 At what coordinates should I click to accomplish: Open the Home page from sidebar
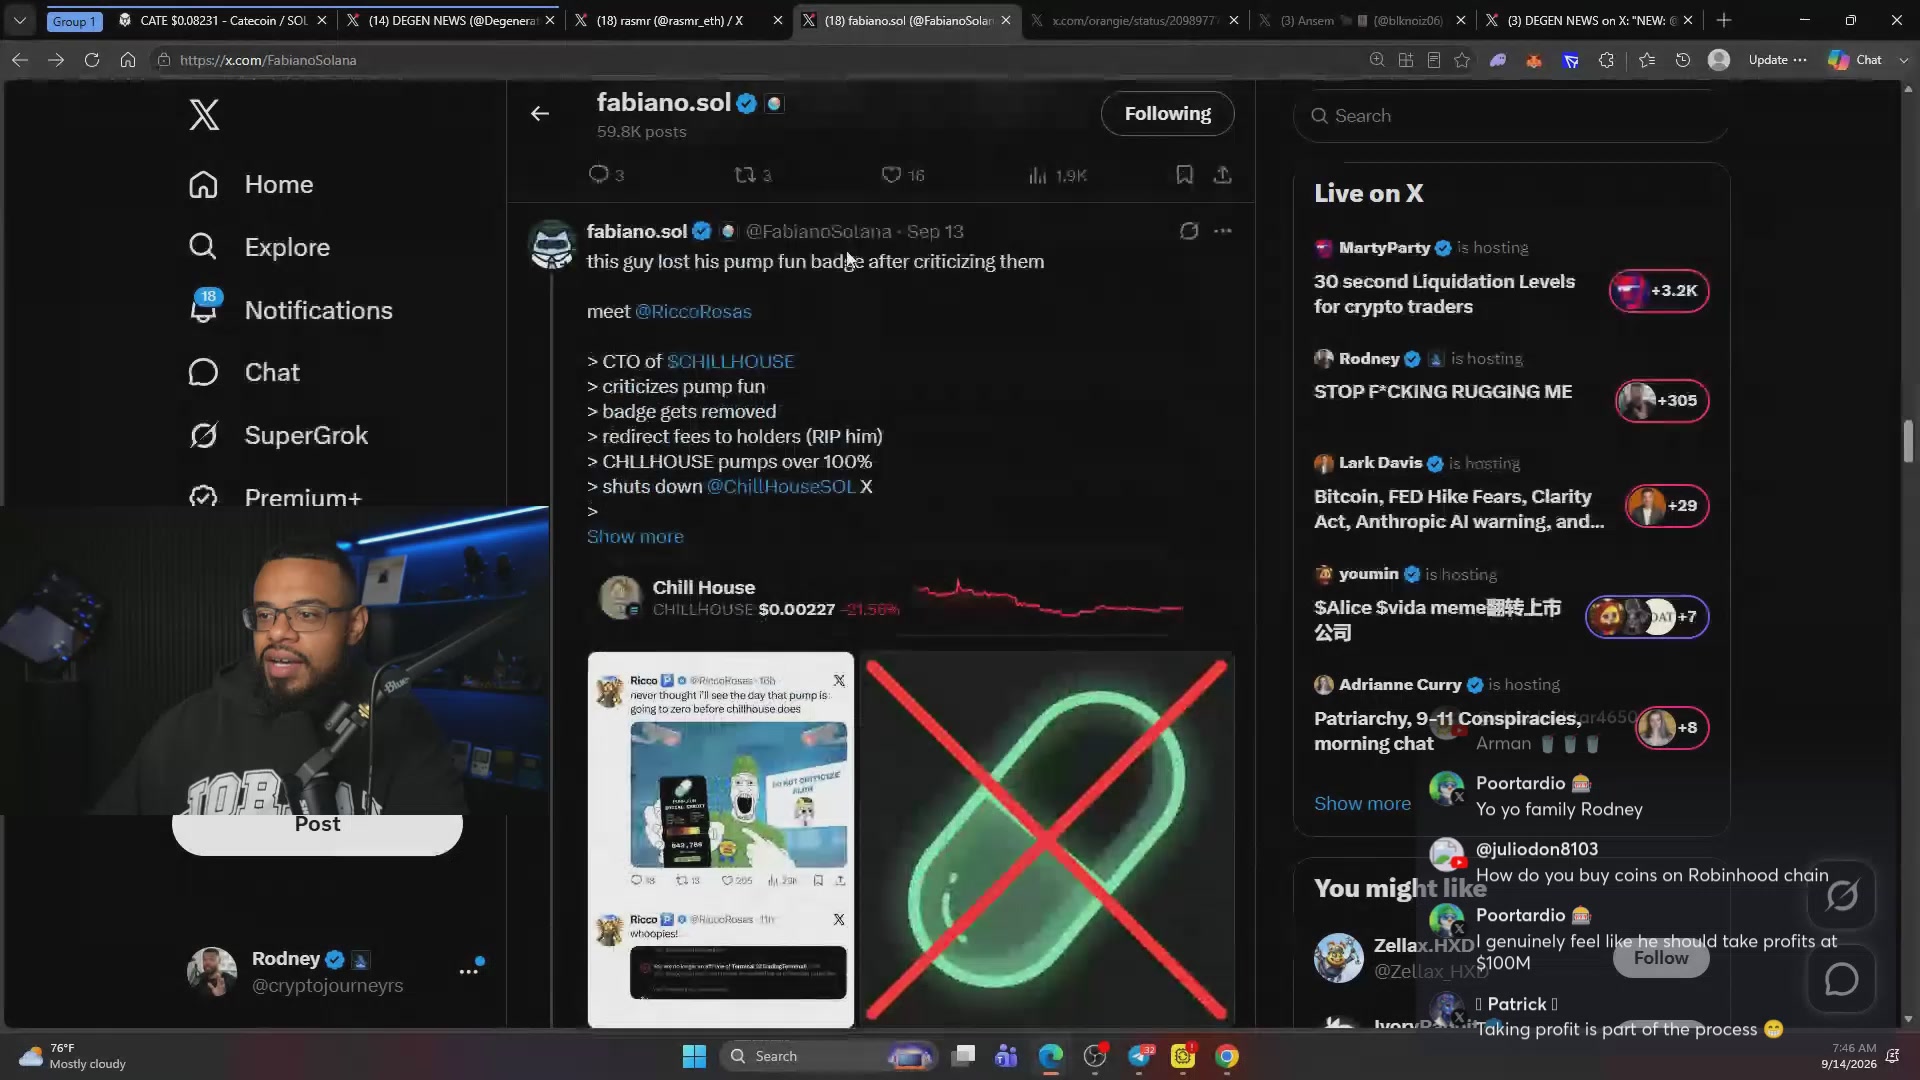pos(251,185)
